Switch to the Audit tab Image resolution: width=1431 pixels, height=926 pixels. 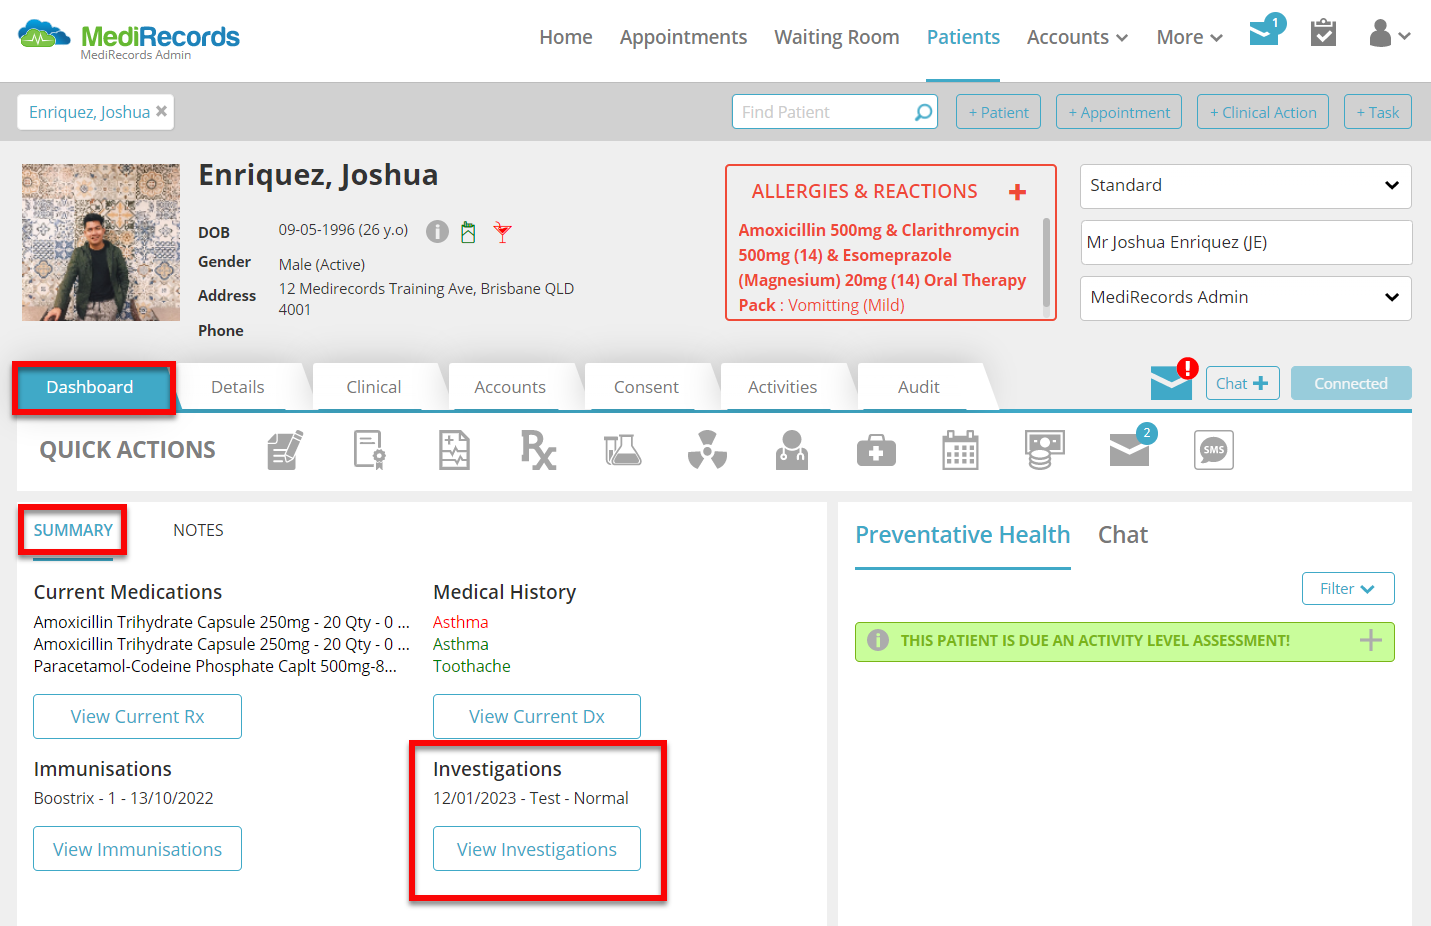(x=918, y=387)
